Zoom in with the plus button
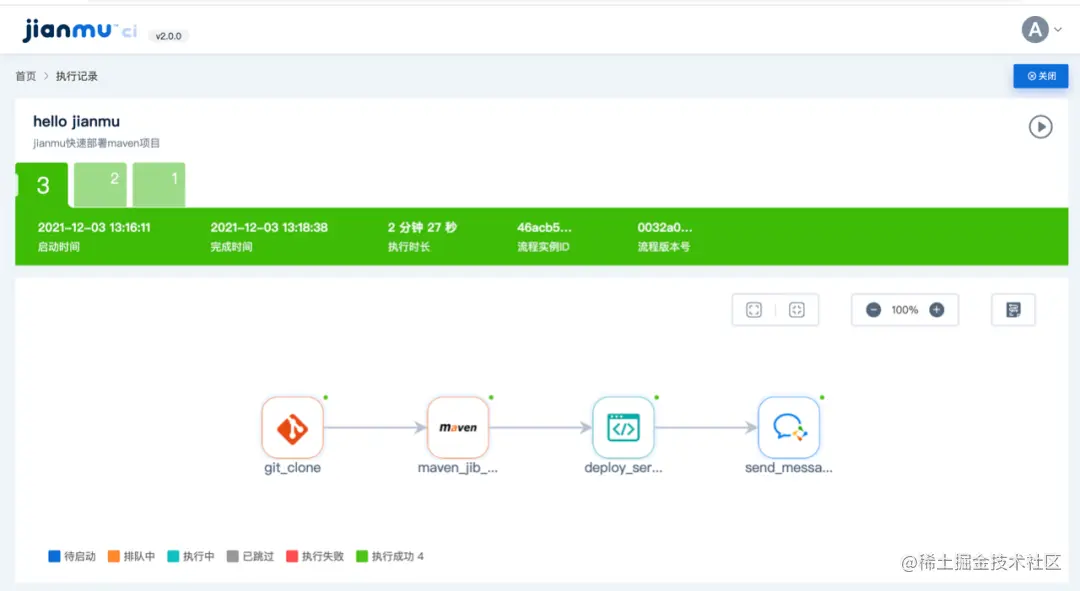 [937, 310]
